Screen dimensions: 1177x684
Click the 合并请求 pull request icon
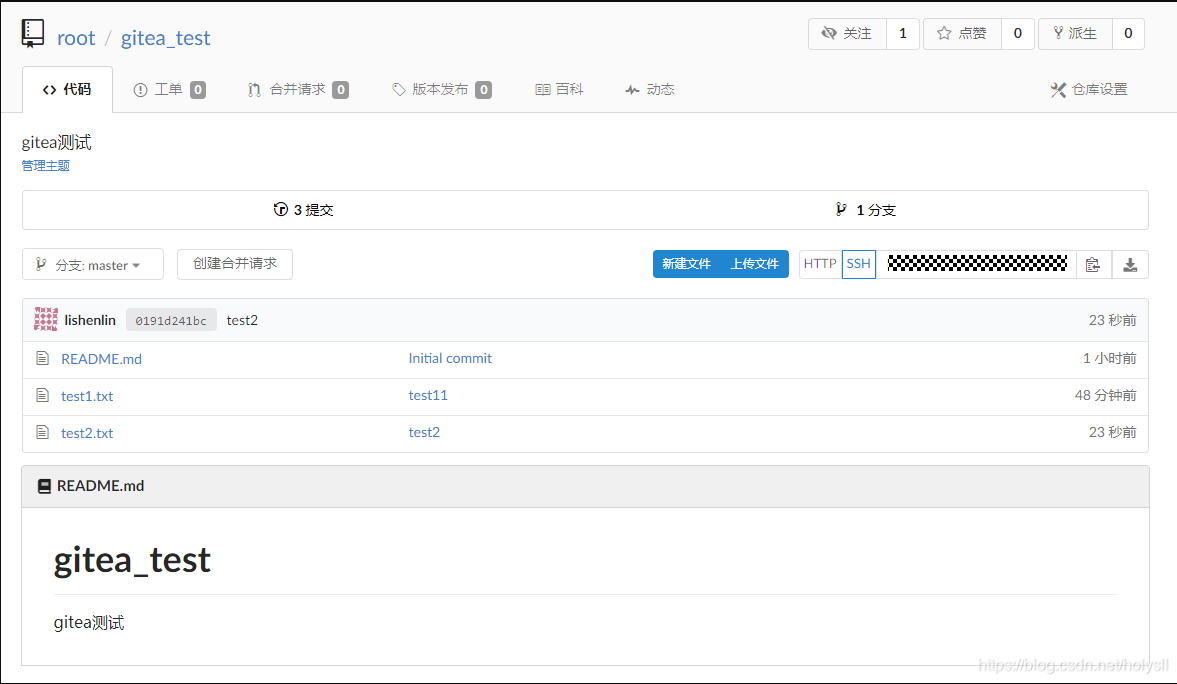[254, 90]
